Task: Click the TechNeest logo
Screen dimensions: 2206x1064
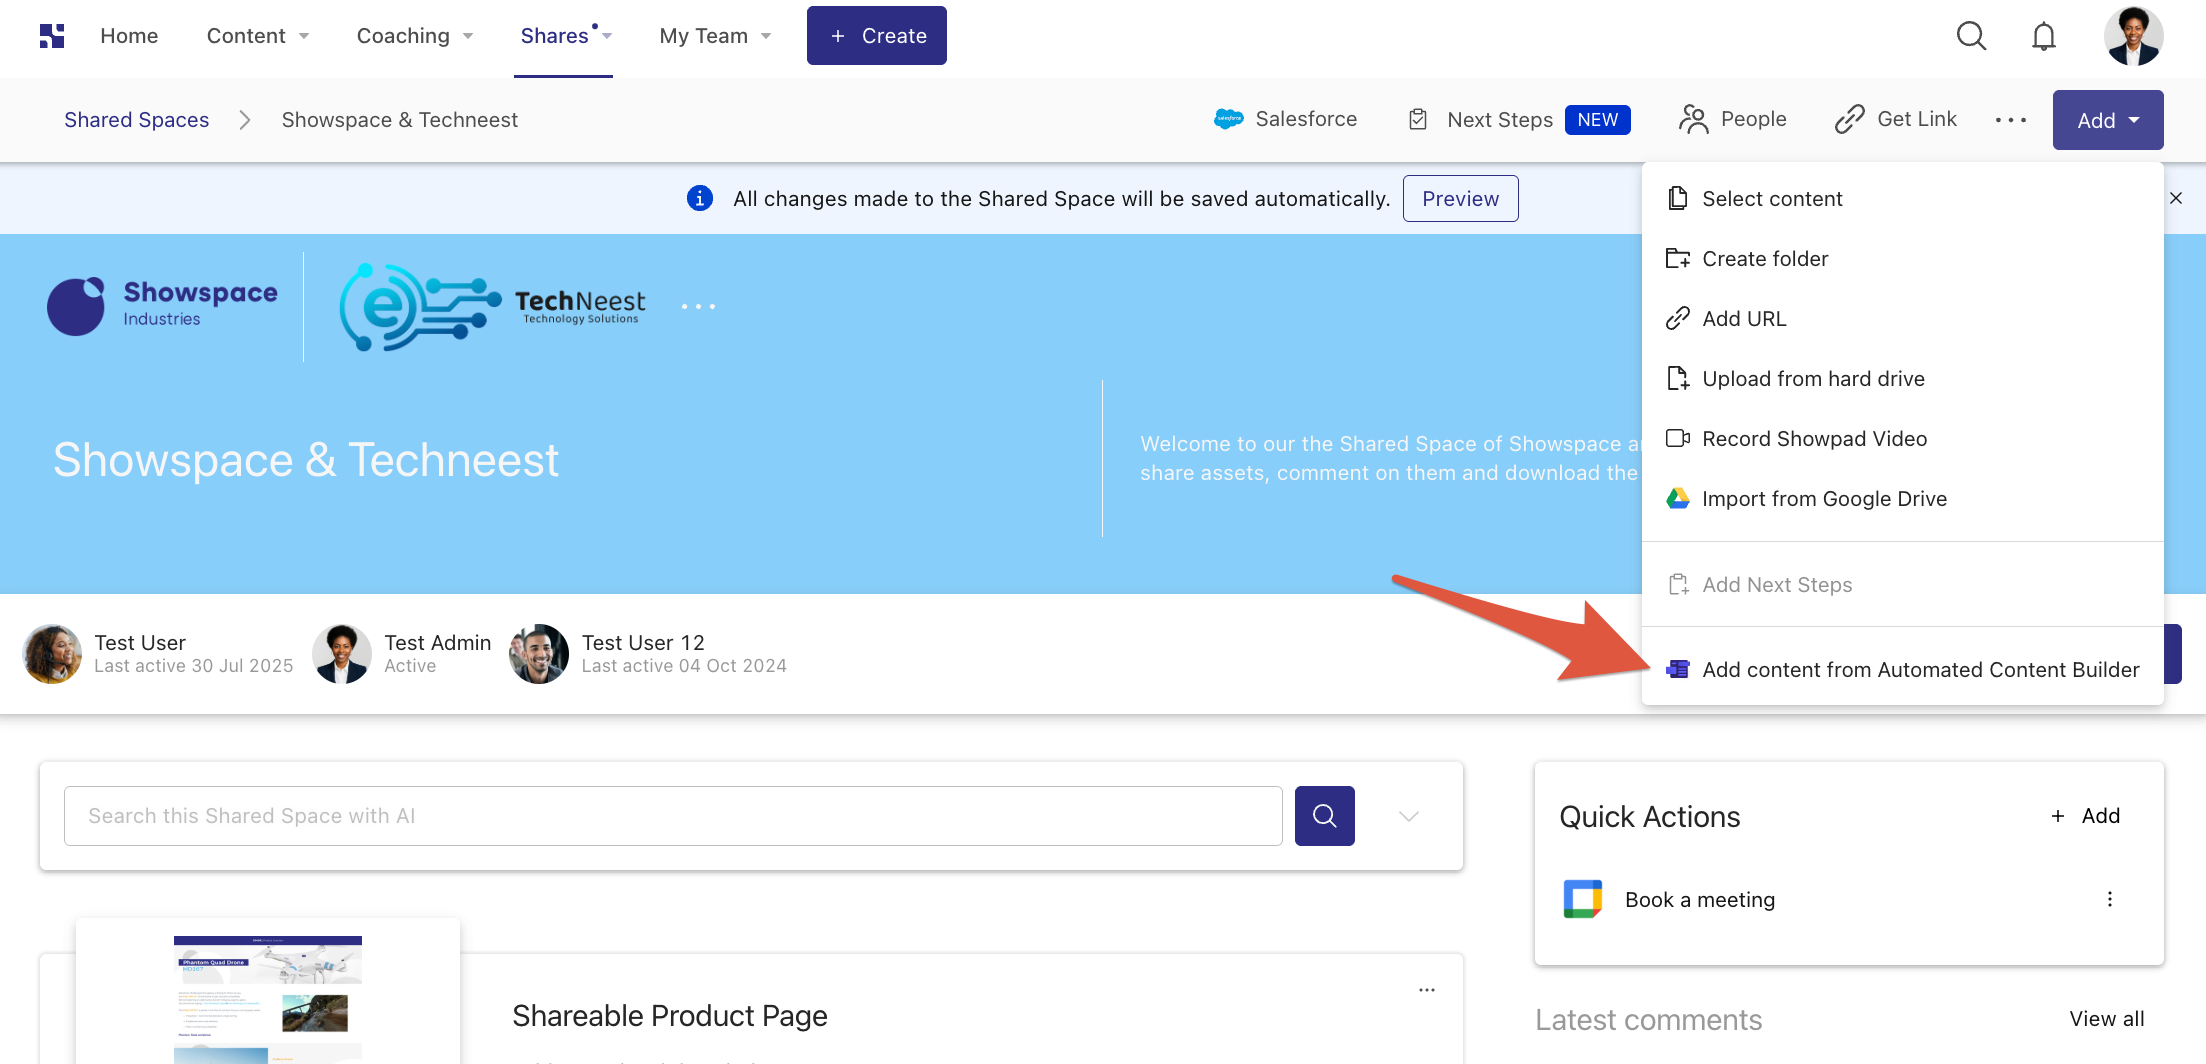Action: pos(492,306)
